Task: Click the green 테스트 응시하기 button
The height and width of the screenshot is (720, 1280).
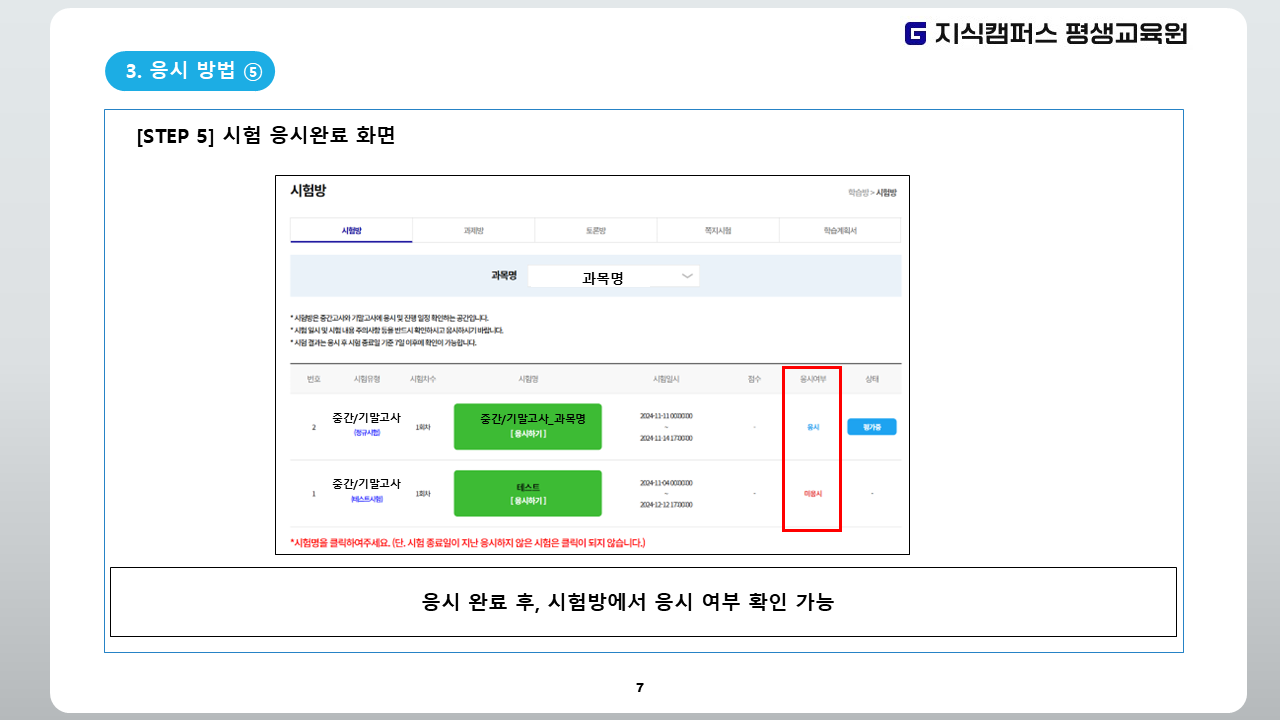Action: point(527,493)
